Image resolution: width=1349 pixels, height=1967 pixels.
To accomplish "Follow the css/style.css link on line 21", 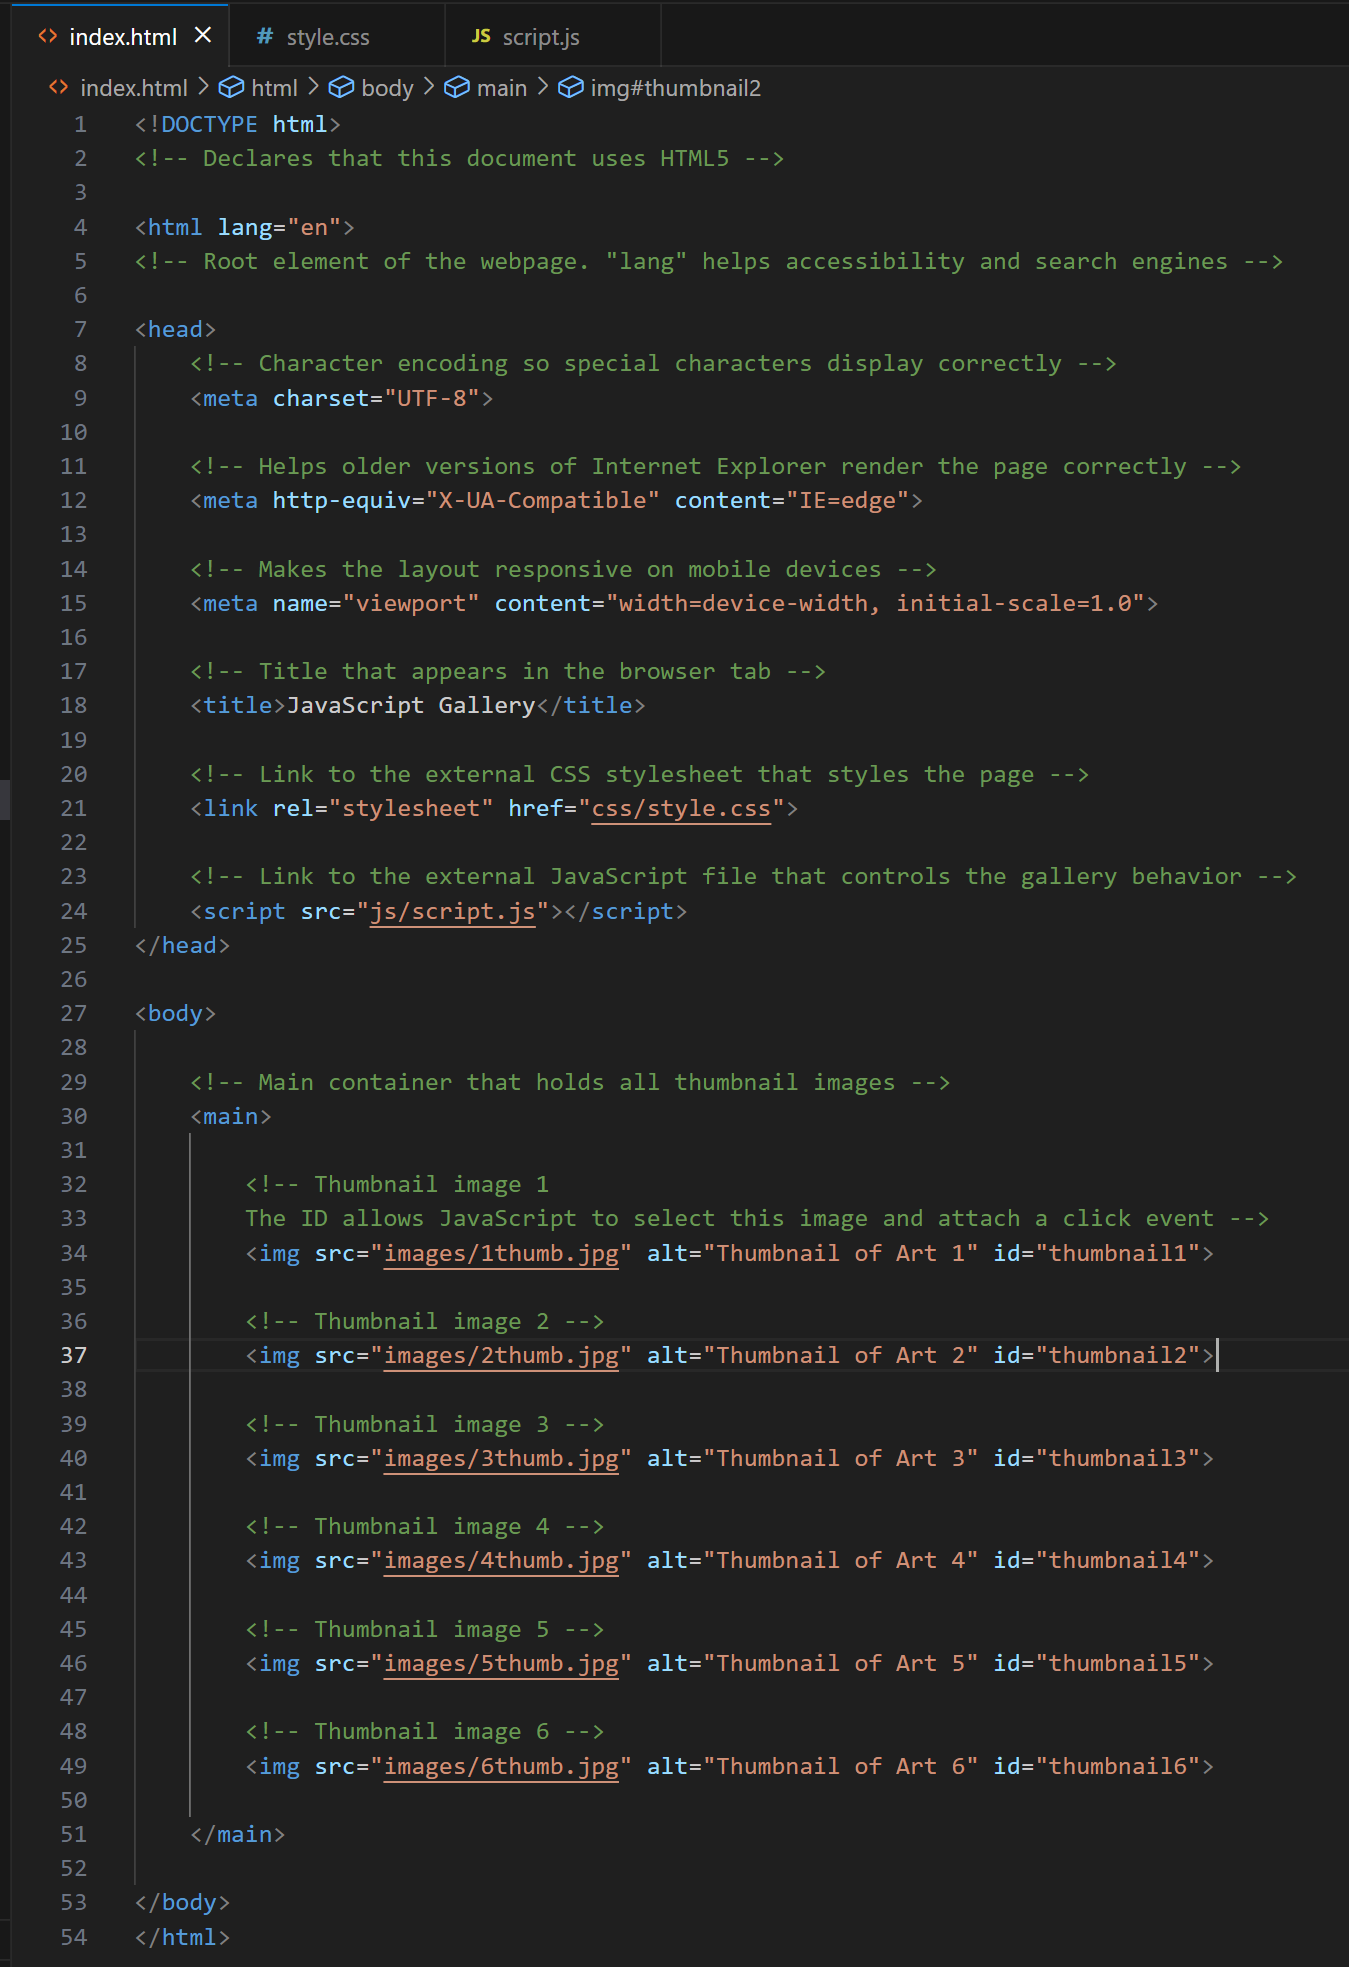I will (680, 808).
